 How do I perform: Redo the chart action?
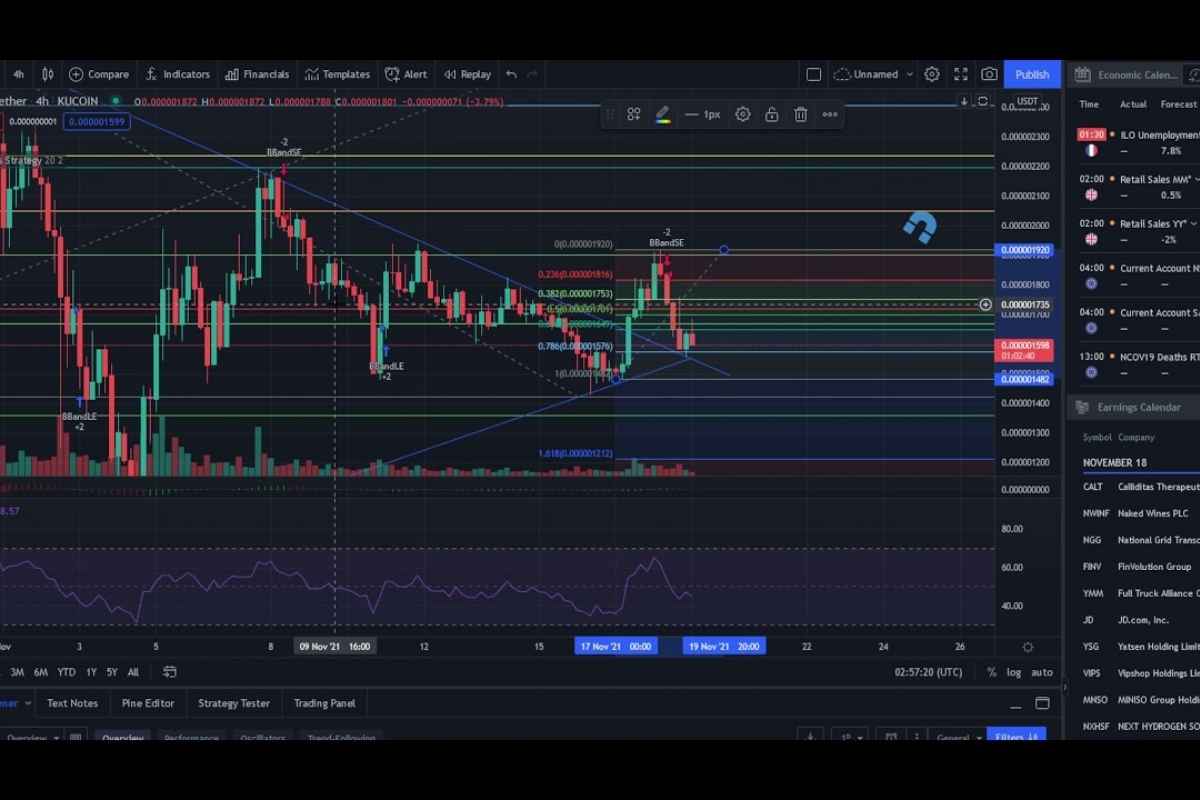click(533, 74)
